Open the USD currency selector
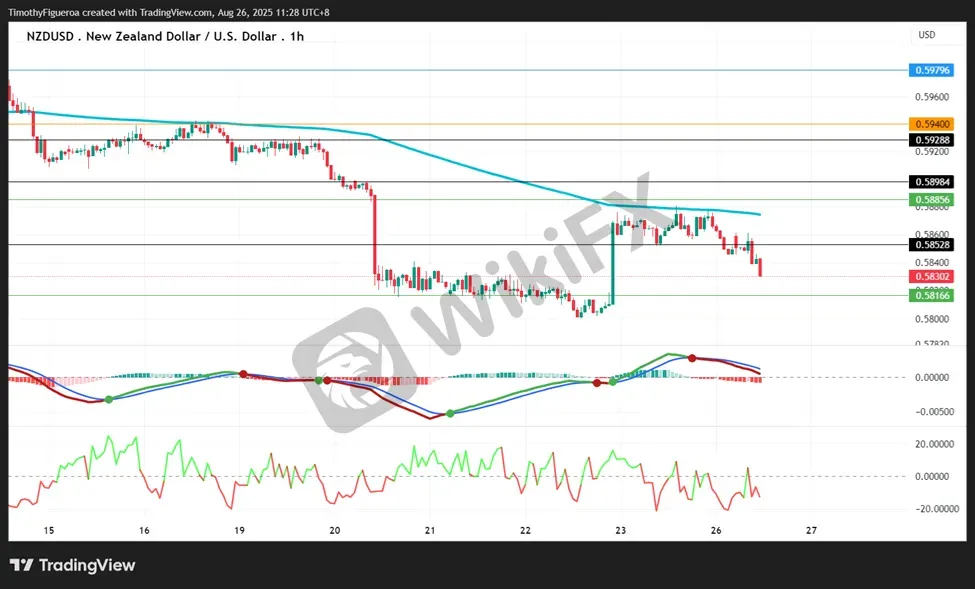 click(x=926, y=35)
